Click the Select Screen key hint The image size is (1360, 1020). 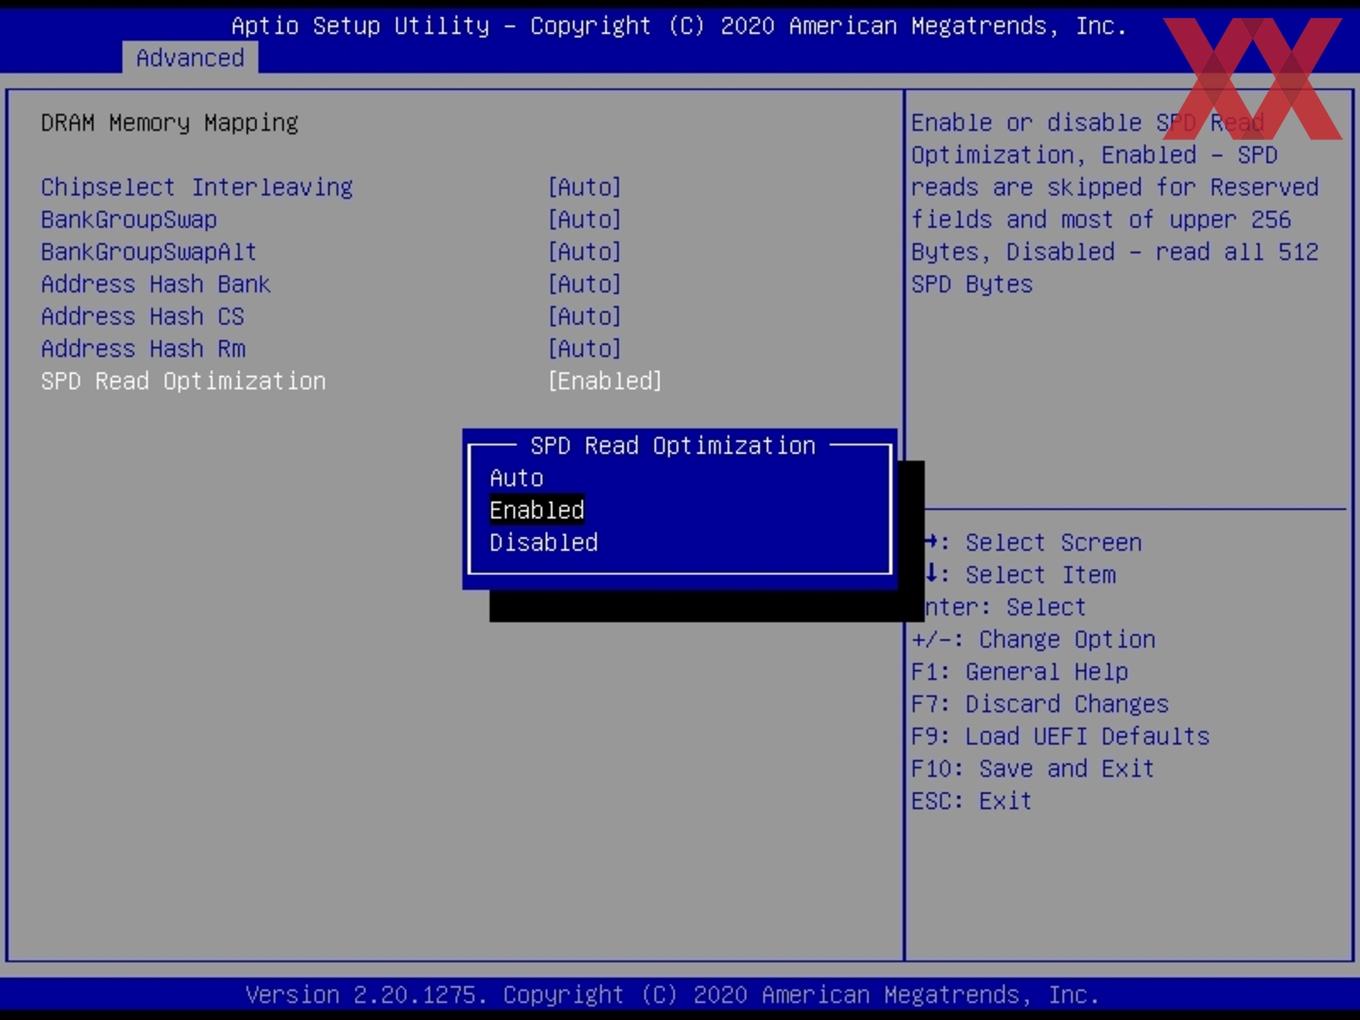tap(1033, 542)
